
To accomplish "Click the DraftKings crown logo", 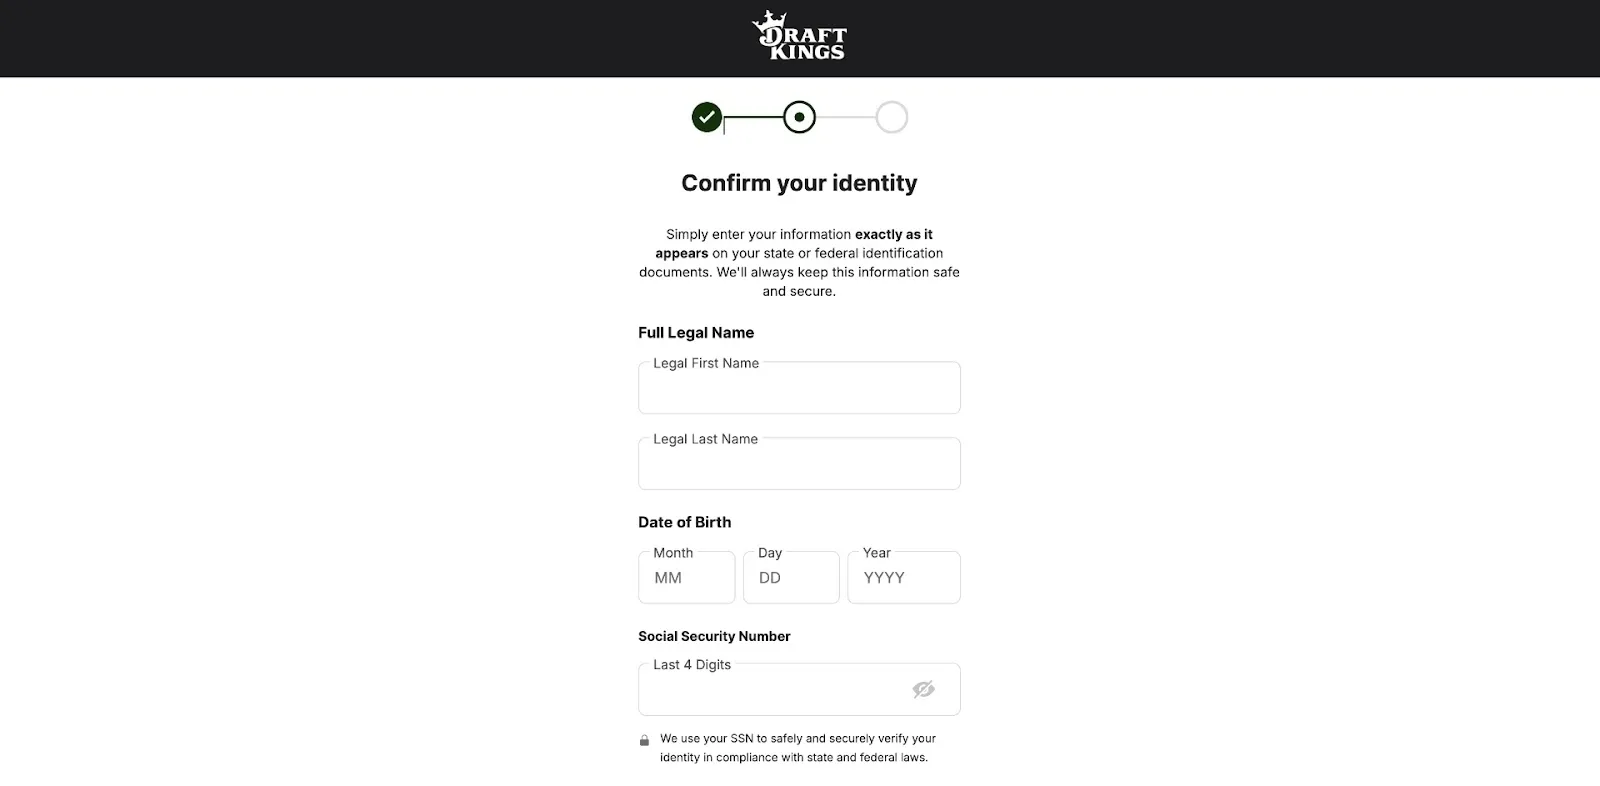I will (x=798, y=37).
